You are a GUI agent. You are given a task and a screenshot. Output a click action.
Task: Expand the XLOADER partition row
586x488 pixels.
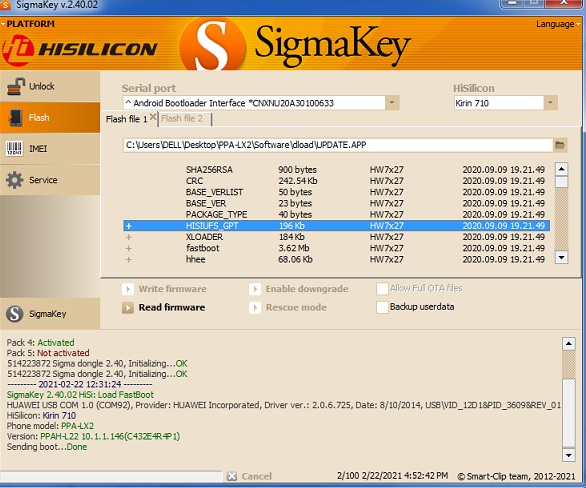click(129, 237)
